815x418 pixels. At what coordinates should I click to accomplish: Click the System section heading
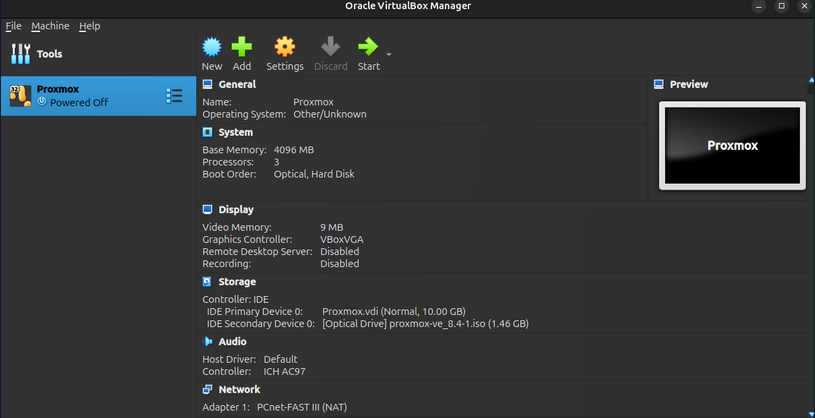[236, 132]
